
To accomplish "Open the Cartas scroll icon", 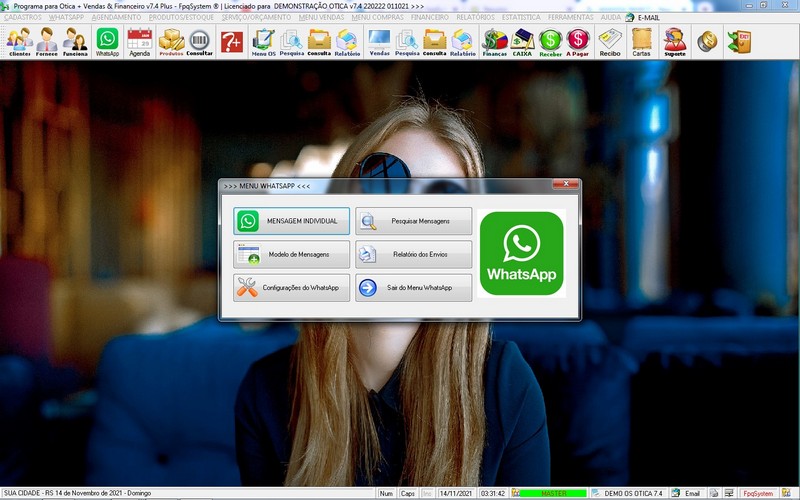I will (641, 42).
